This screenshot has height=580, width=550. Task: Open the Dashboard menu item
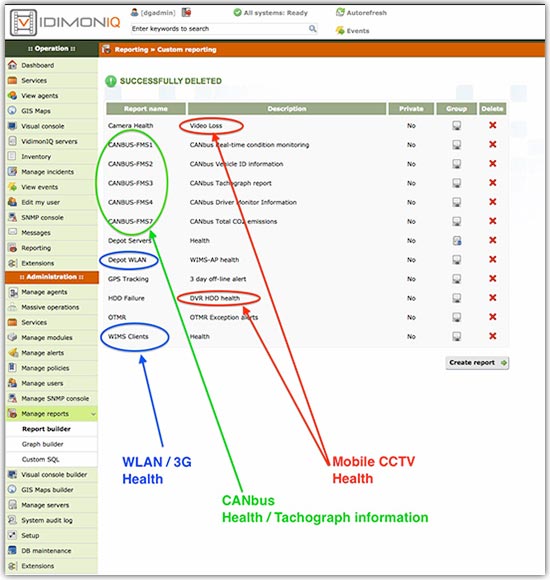[x=37, y=65]
